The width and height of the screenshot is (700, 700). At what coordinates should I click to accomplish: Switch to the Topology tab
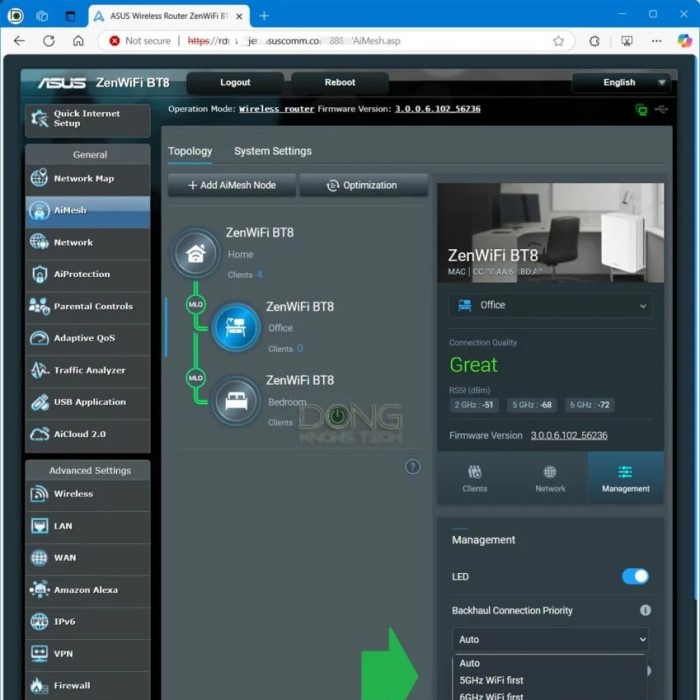(x=190, y=151)
